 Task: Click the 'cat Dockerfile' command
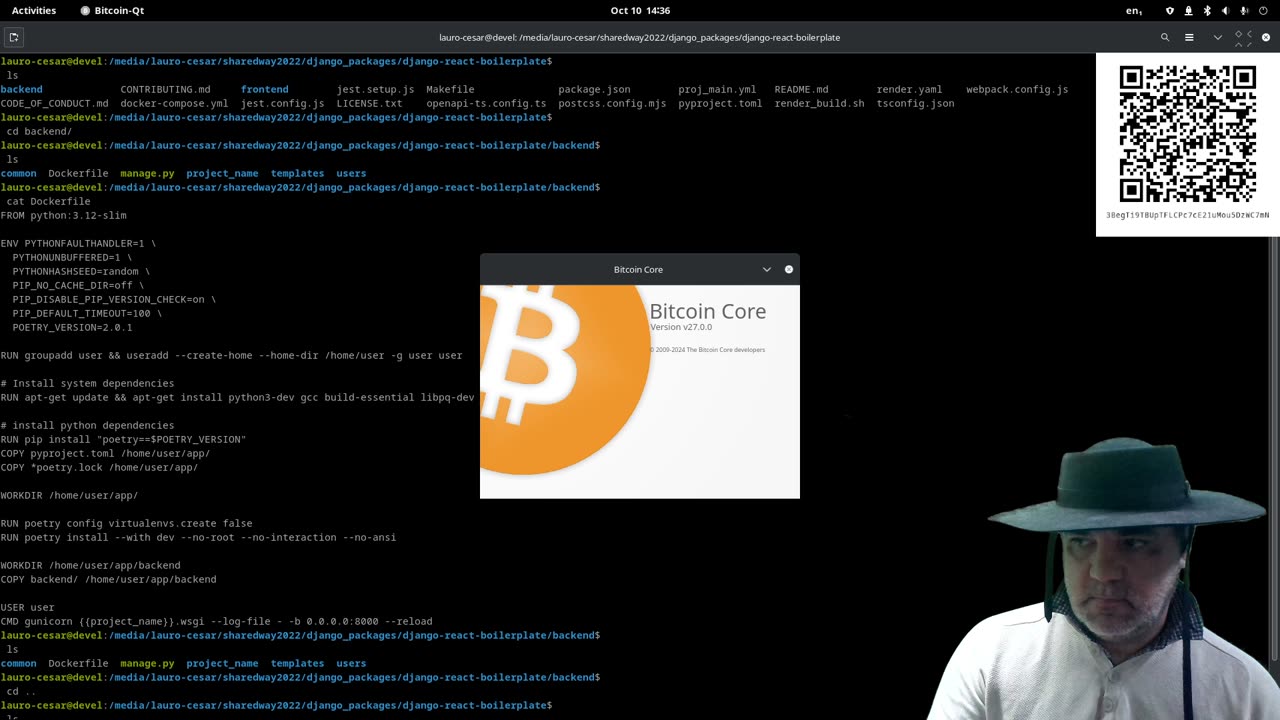(48, 201)
